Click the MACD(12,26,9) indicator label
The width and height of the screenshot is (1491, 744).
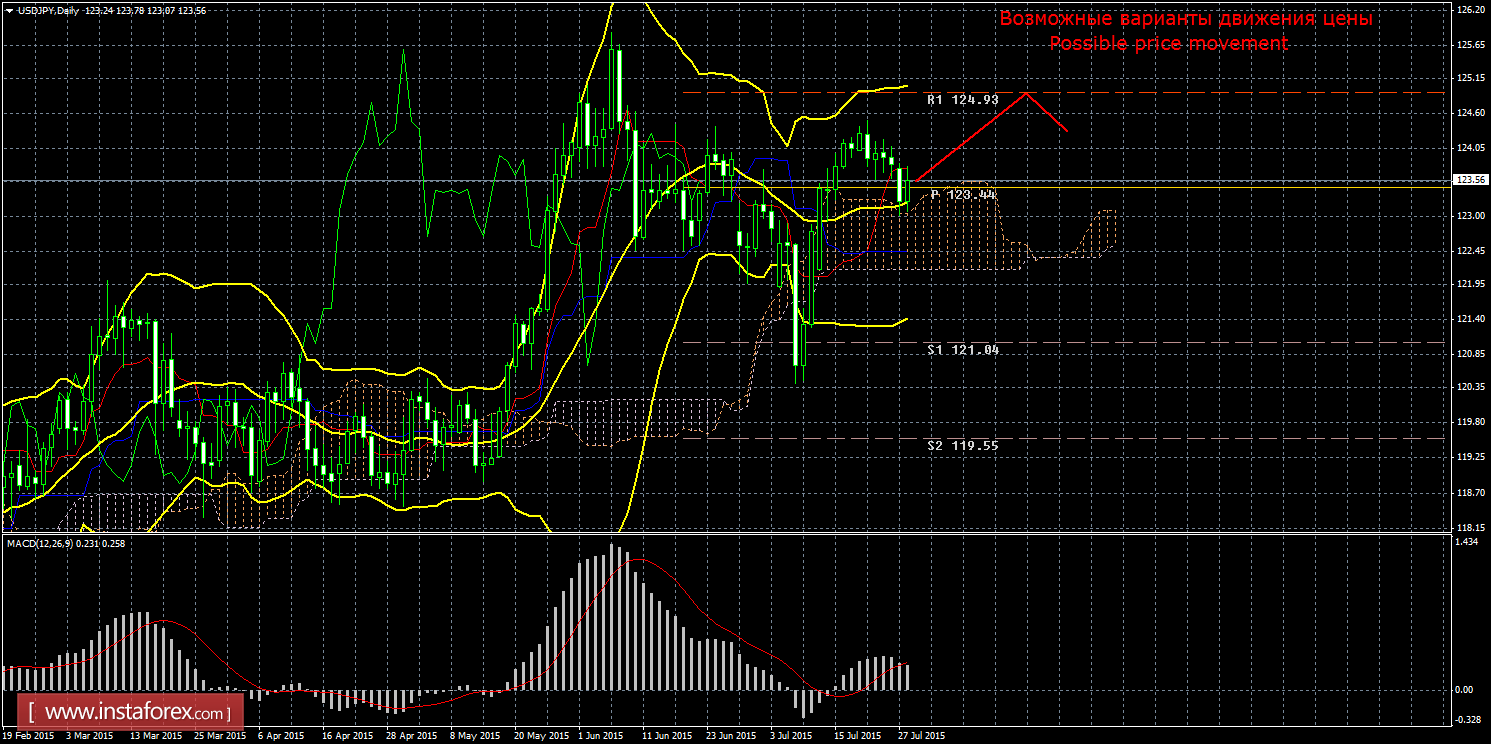pos(40,543)
